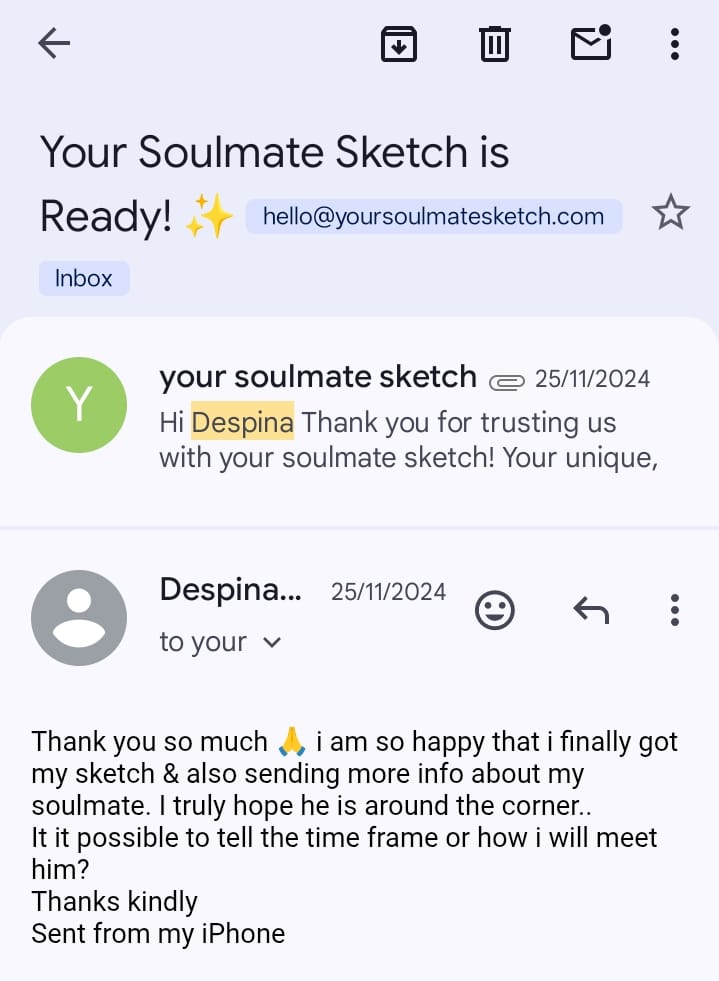The height and width of the screenshot is (981, 719).
Task: Delete the email with trash icon
Action: (495, 44)
